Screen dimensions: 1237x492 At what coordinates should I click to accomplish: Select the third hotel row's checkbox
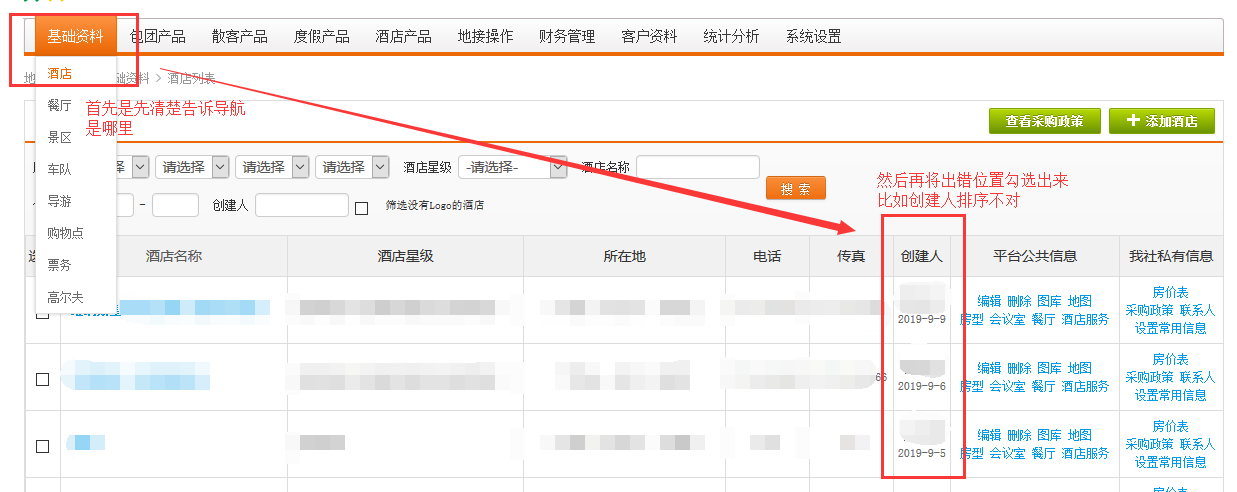point(42,446)
